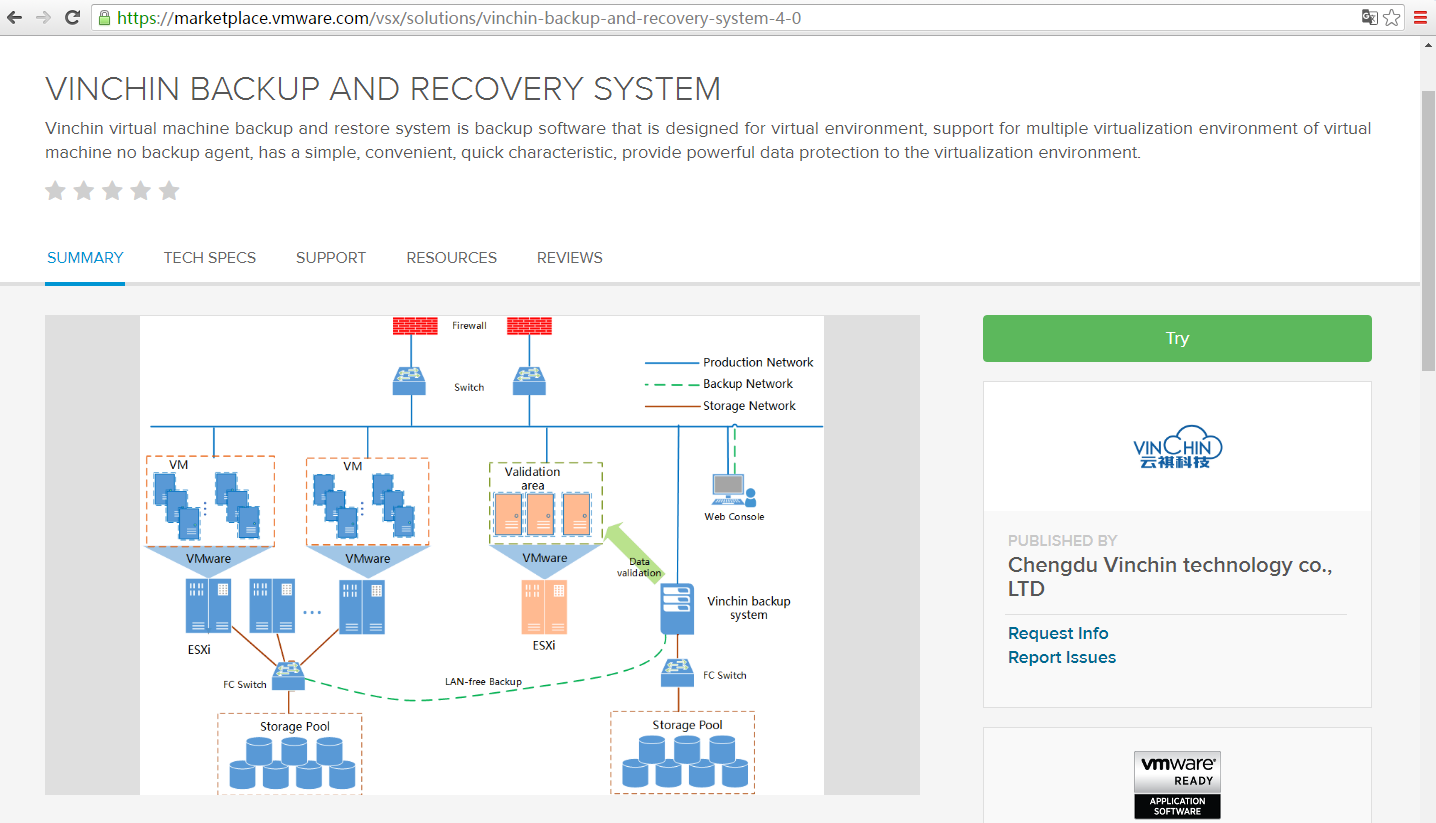Image resolution: width=1436 pixels, height=823 pixels.
Task: View the REVIEWS tab
Action: tap(570, 258)
